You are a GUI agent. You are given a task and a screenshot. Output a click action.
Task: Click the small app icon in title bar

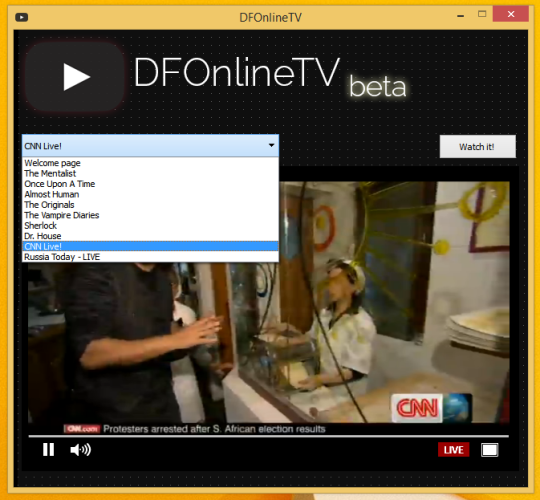[21, 17]
